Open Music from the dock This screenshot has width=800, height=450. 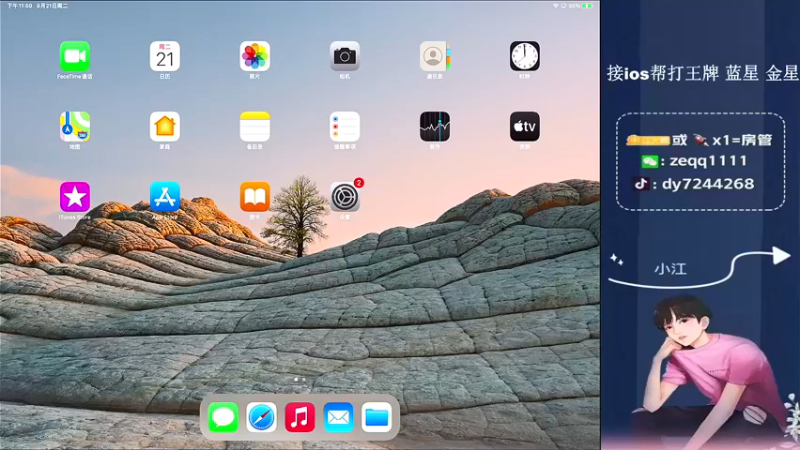[x=299, y=417]
